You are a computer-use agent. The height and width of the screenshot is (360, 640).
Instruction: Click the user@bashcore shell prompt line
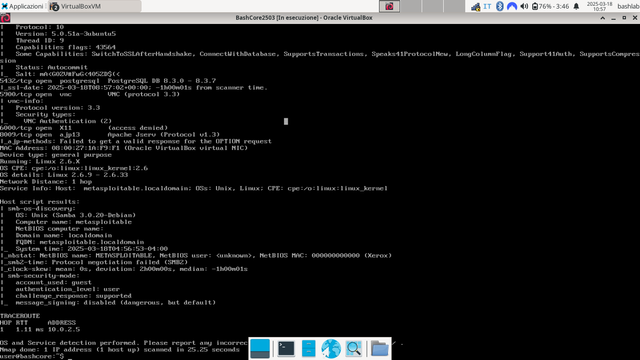32,356
